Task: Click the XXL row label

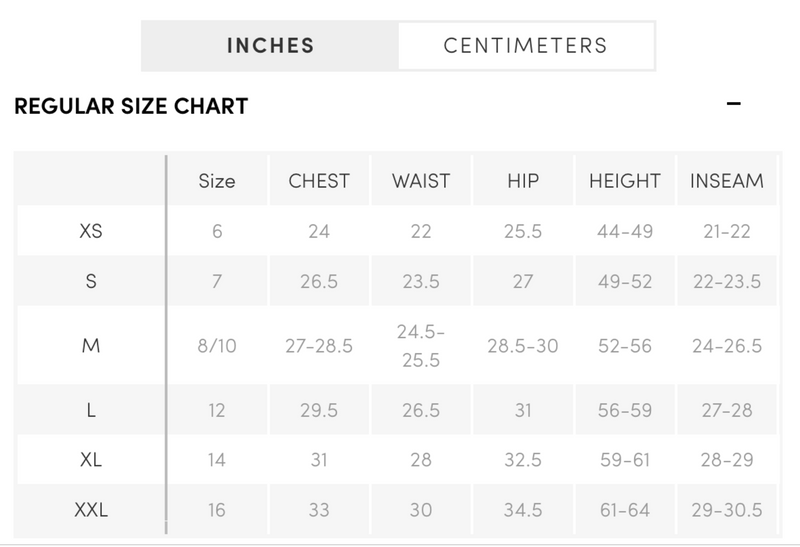Action: click(x=91, y=510)
